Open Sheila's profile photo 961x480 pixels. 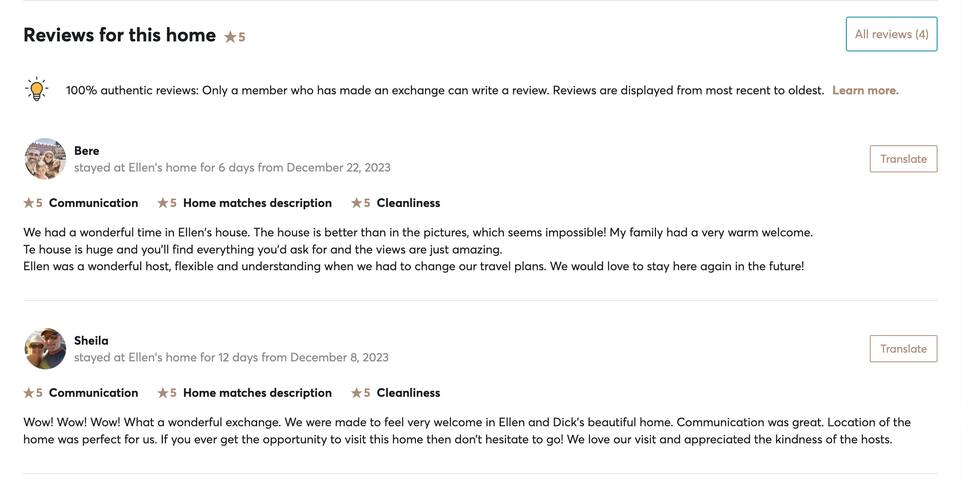coord(45,349)
